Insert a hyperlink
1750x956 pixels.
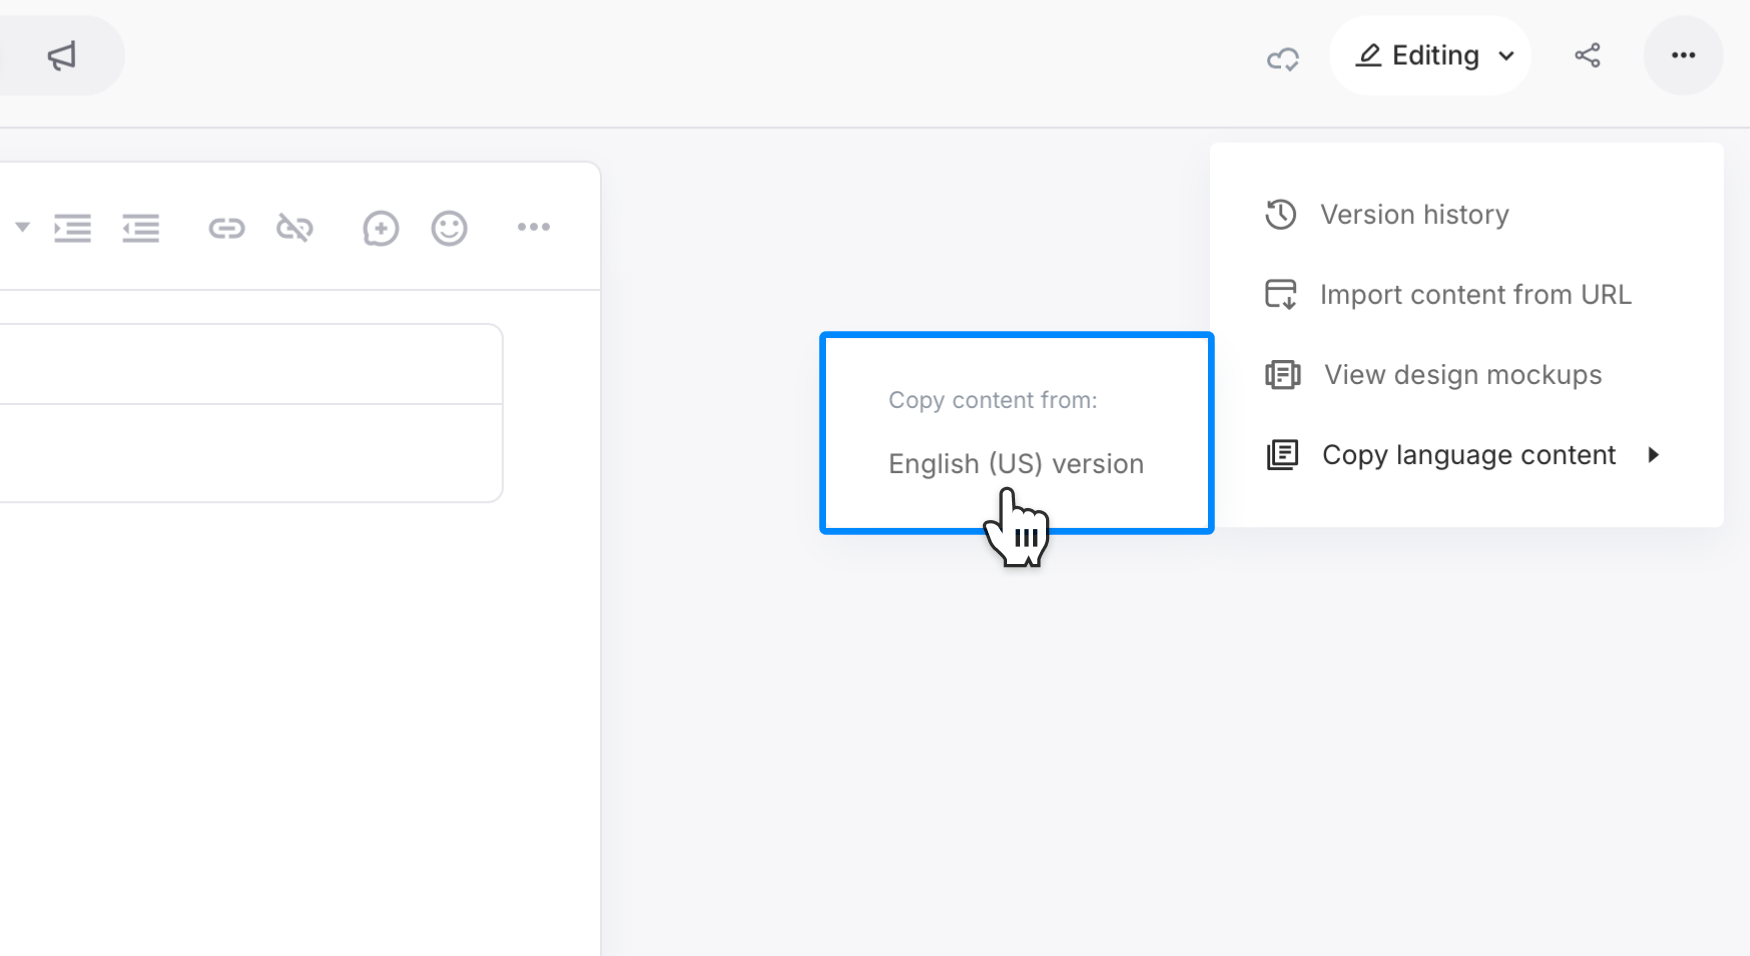pos(227,227)
